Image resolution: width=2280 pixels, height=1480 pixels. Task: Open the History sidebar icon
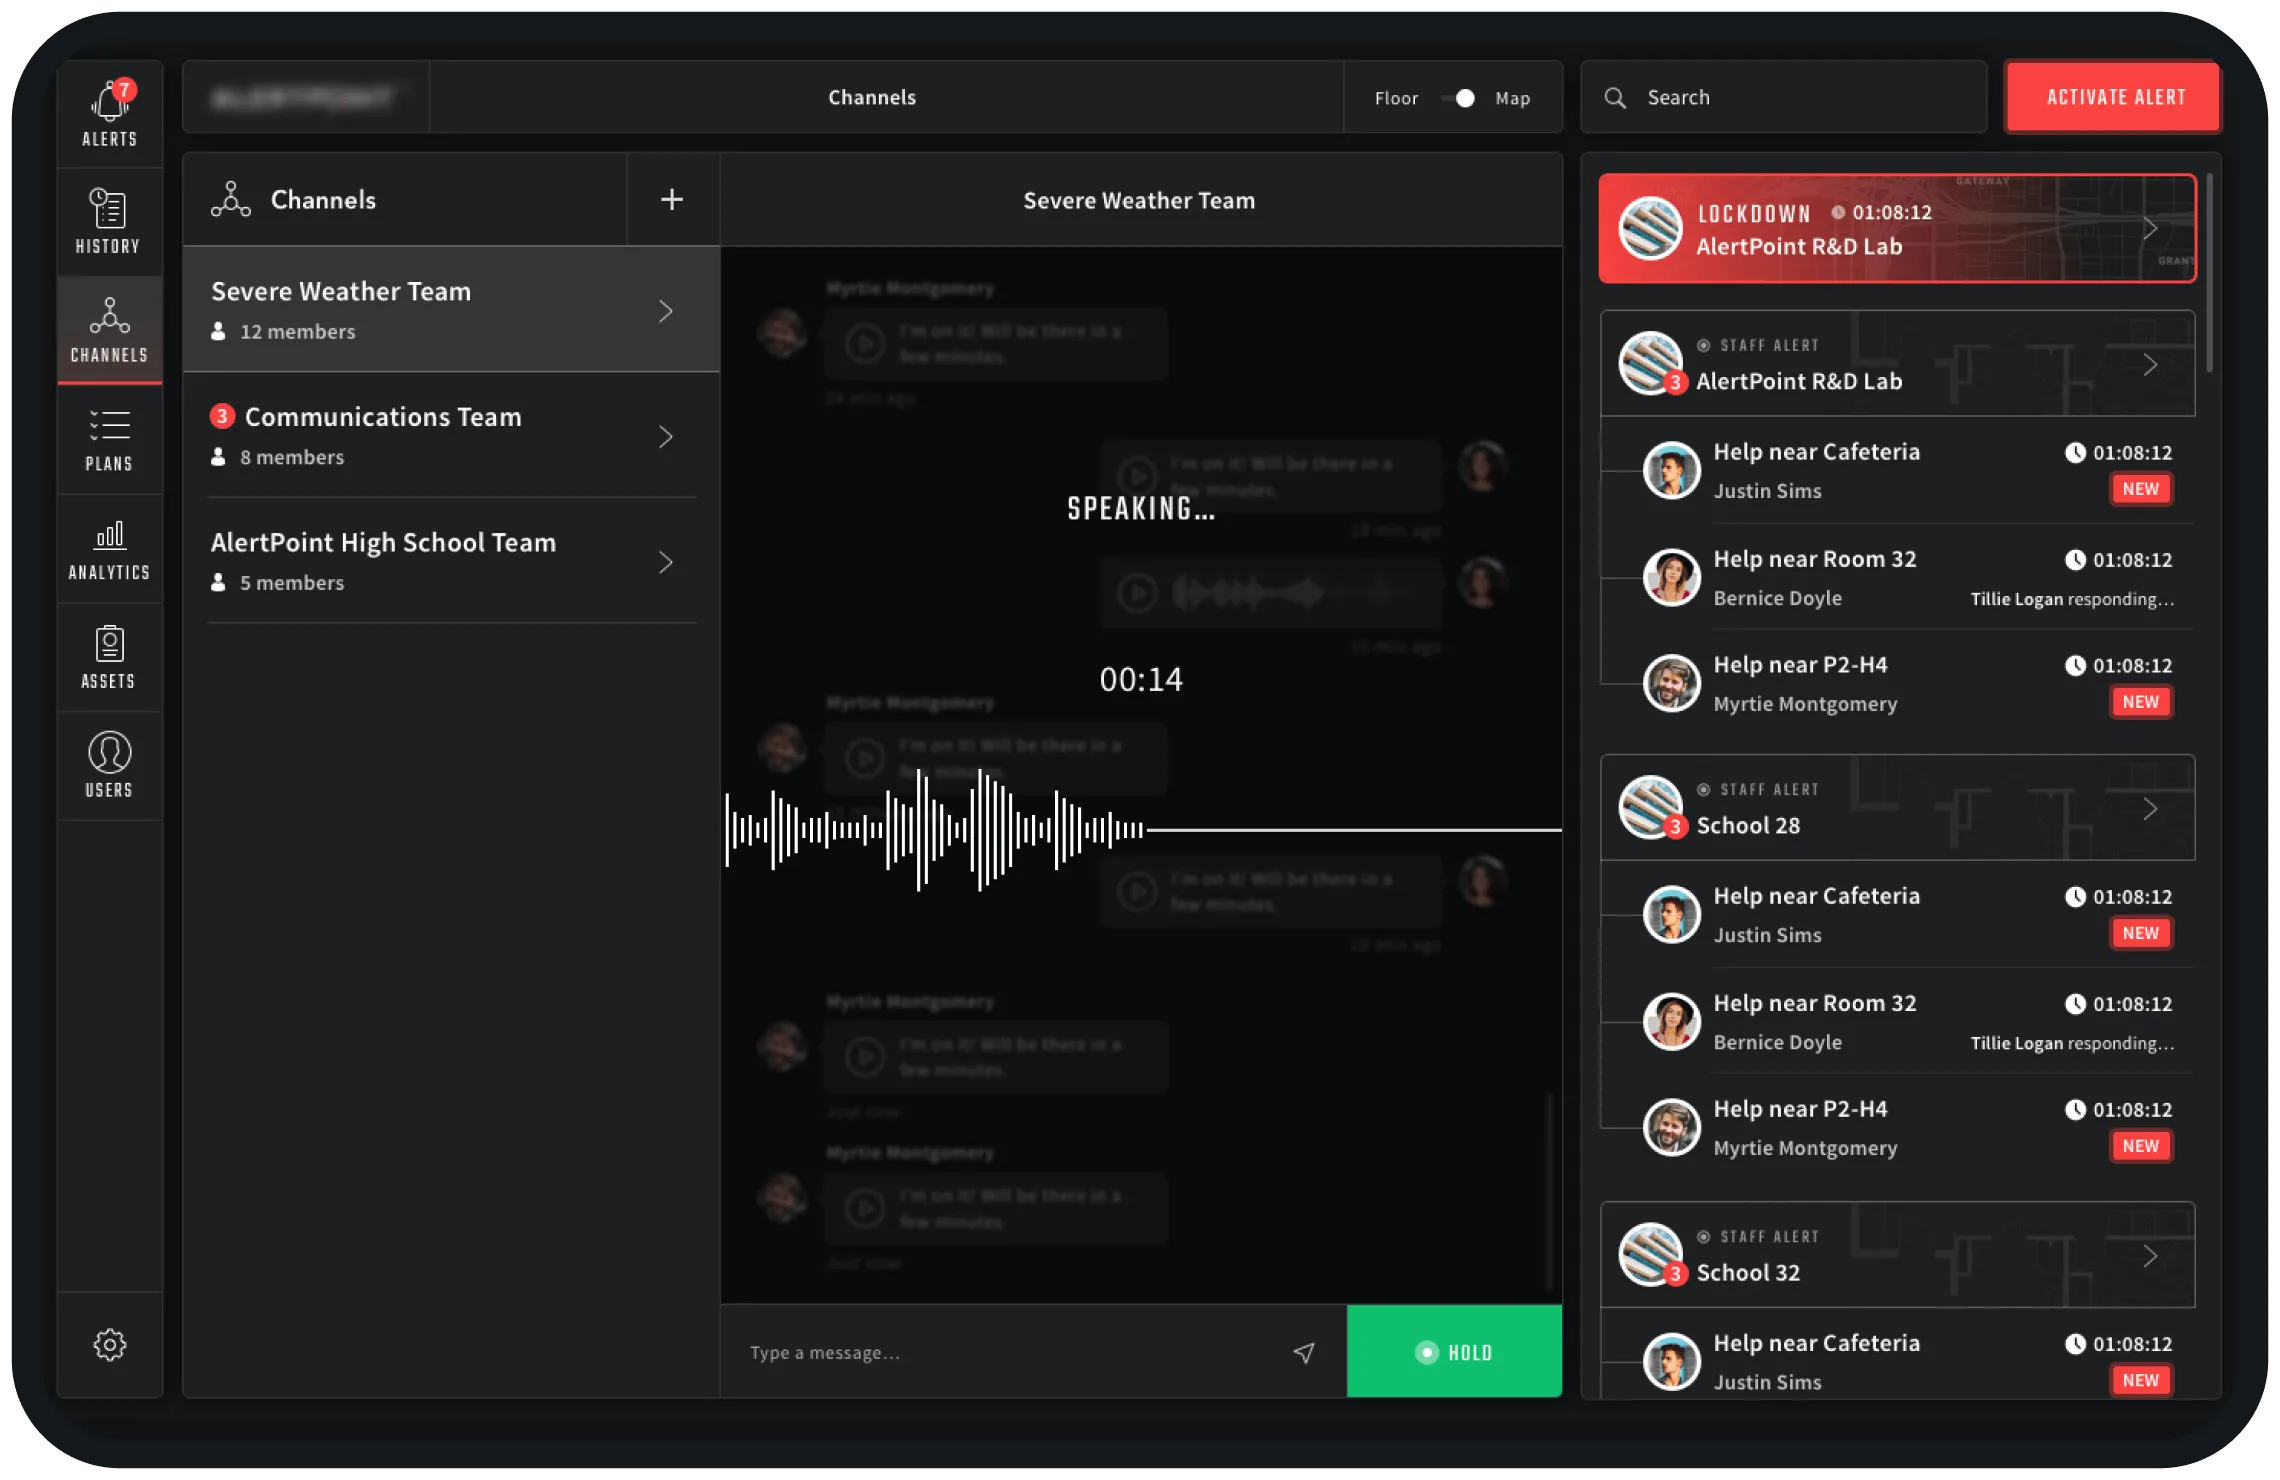tap(108, 210)
